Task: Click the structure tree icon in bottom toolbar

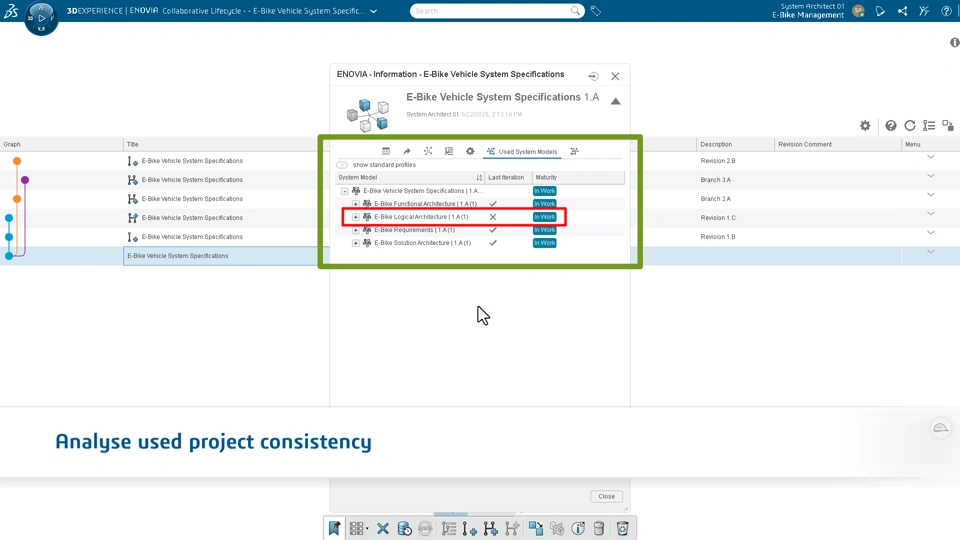Action: tap(449, 528)
